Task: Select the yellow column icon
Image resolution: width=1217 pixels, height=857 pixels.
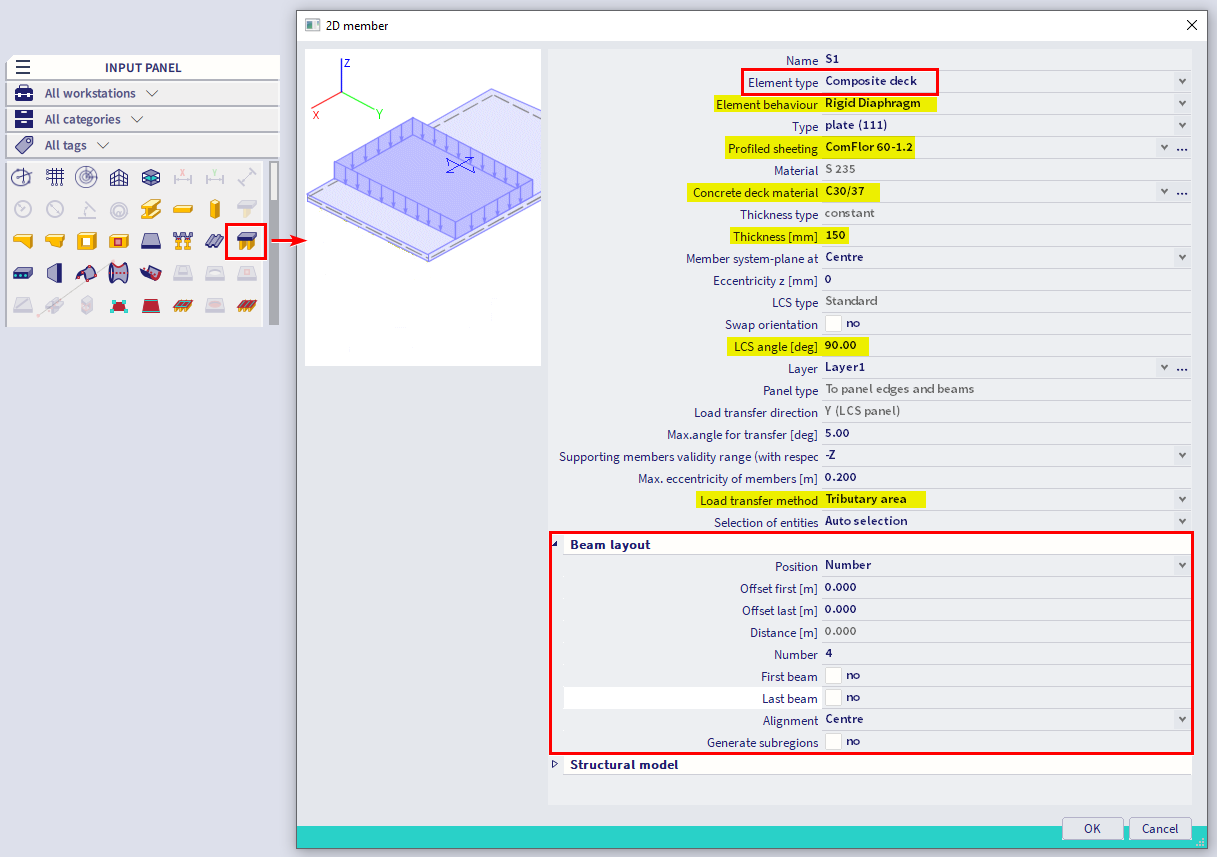Action: pyautogui.click(x=214, y=209)
